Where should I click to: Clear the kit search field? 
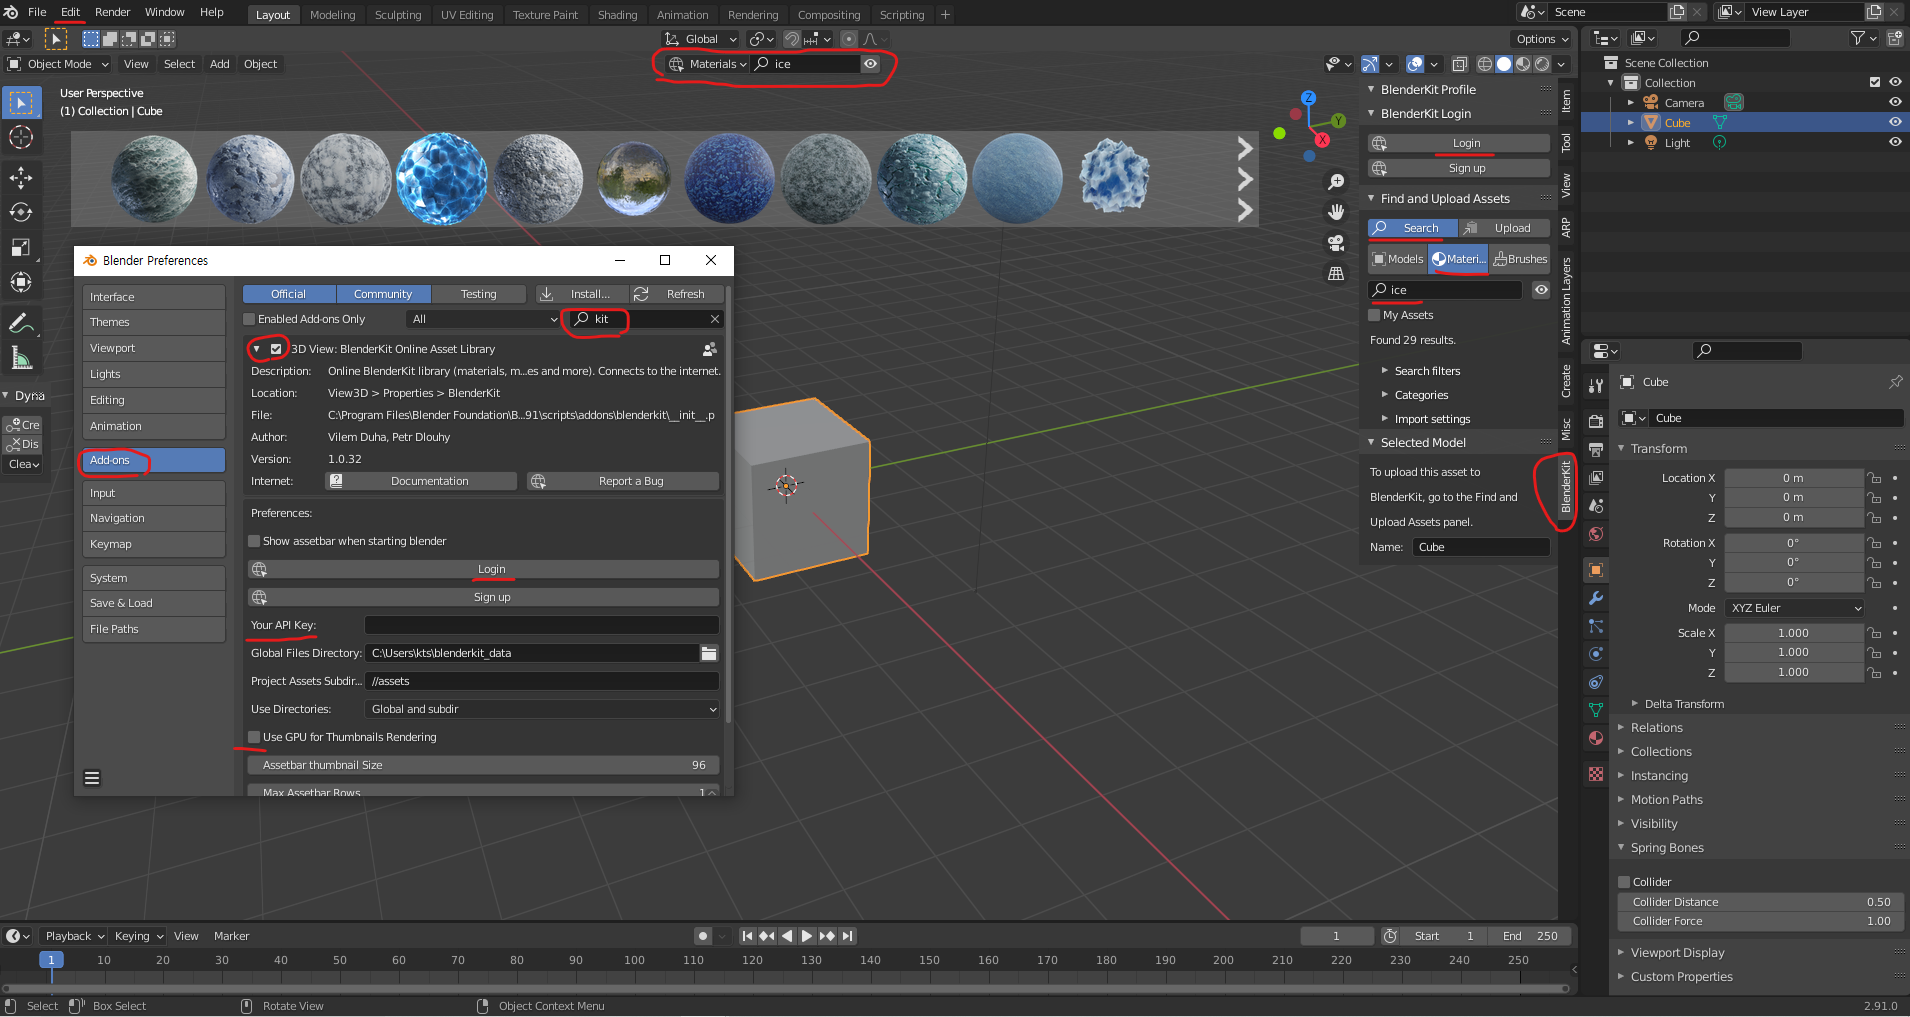[715, 319]
